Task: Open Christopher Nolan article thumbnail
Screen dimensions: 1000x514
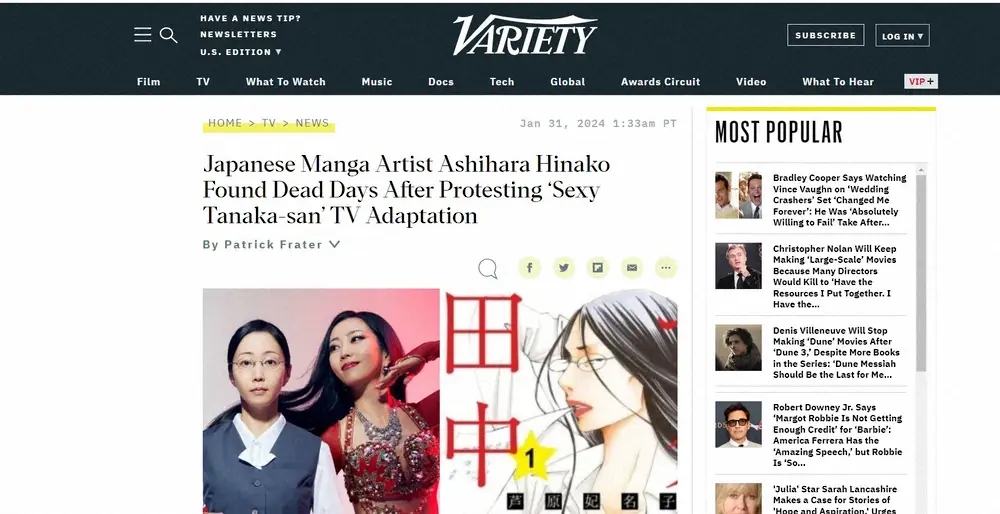Action: coord(738,266)
